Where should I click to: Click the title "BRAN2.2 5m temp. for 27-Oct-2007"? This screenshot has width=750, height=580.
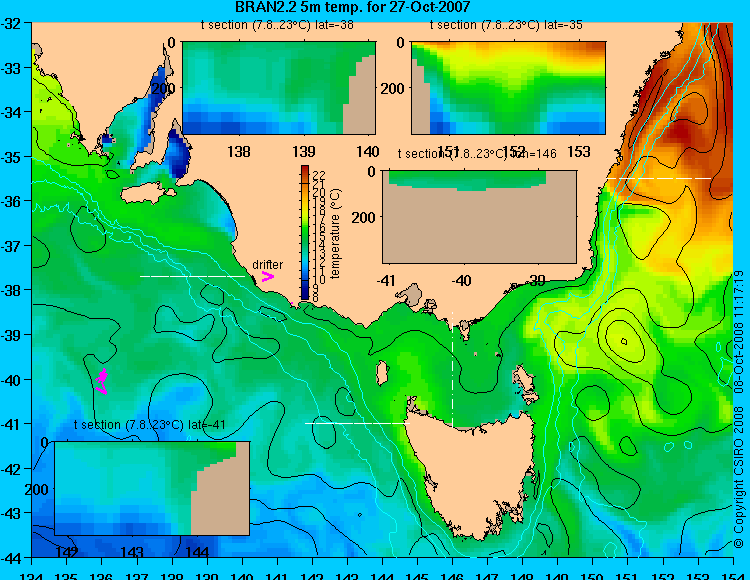[x=353, y=7]
